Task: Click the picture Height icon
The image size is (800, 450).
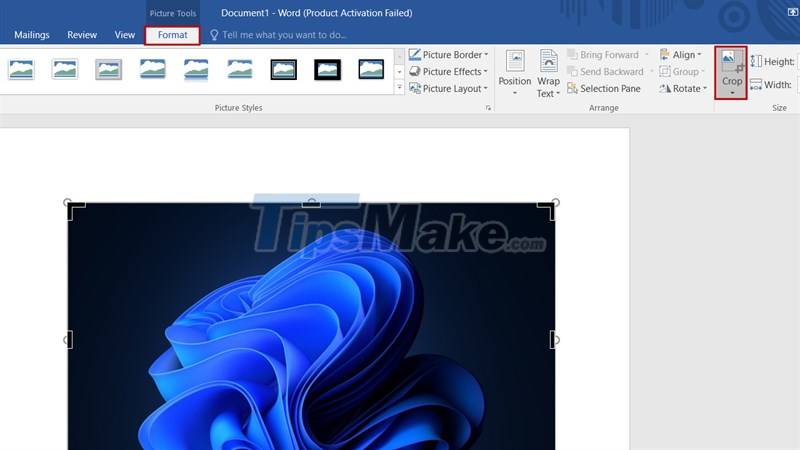Action: tap(756, 62)
